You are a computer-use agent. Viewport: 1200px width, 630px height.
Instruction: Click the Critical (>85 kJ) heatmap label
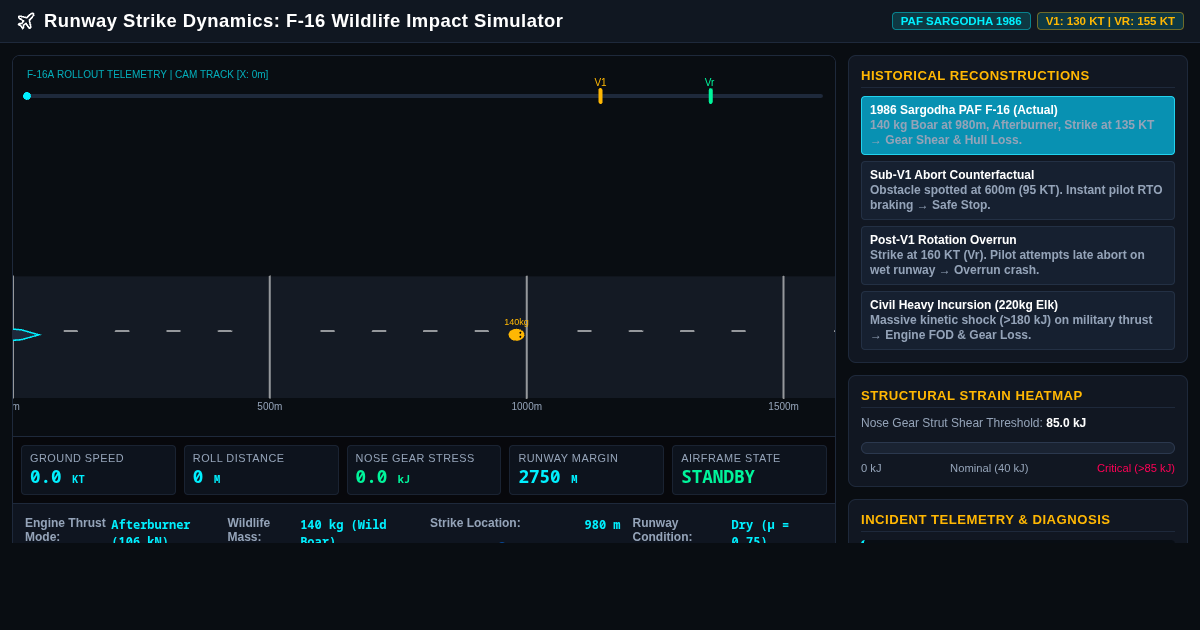(x=1136, y=468)
